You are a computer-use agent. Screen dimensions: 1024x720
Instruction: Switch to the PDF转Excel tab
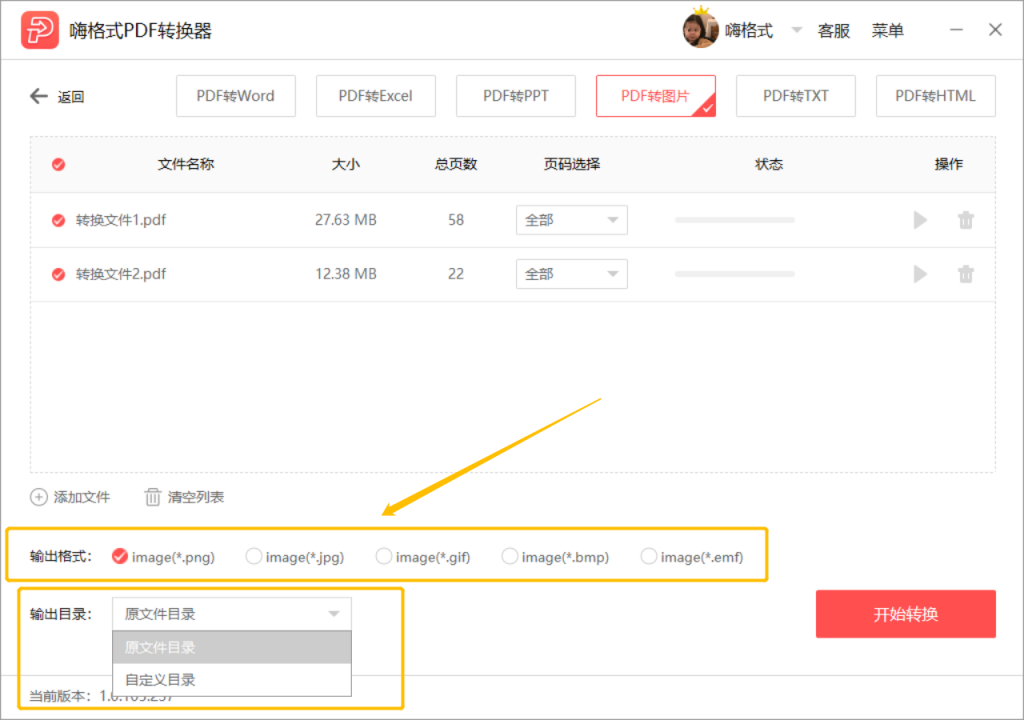(x=376, y=96)
